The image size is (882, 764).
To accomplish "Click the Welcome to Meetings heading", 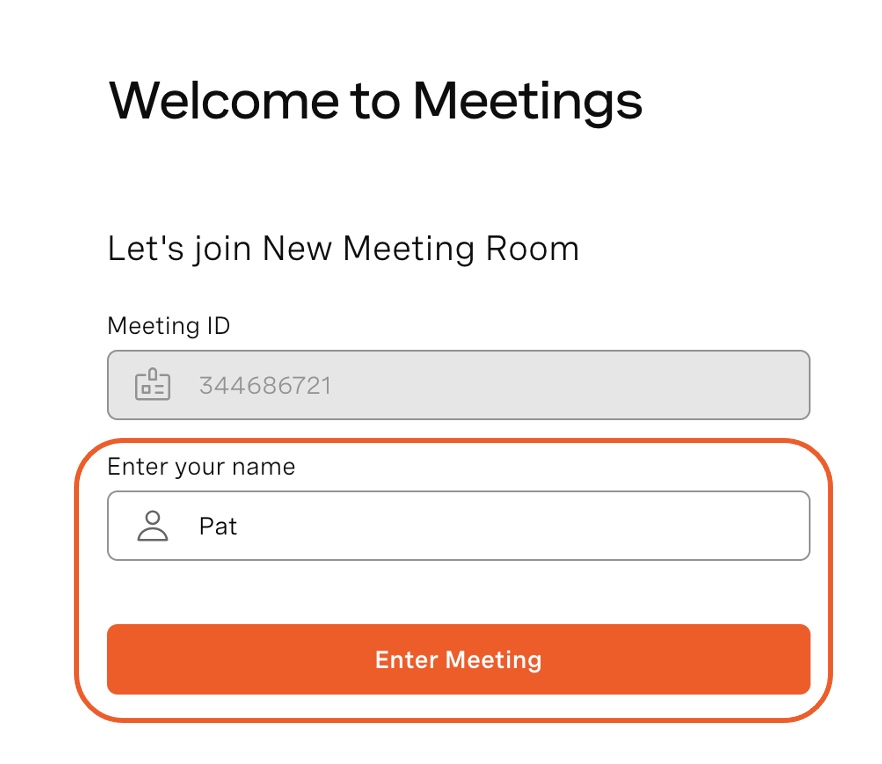I will pyautogui.click(x=375, y=102).
